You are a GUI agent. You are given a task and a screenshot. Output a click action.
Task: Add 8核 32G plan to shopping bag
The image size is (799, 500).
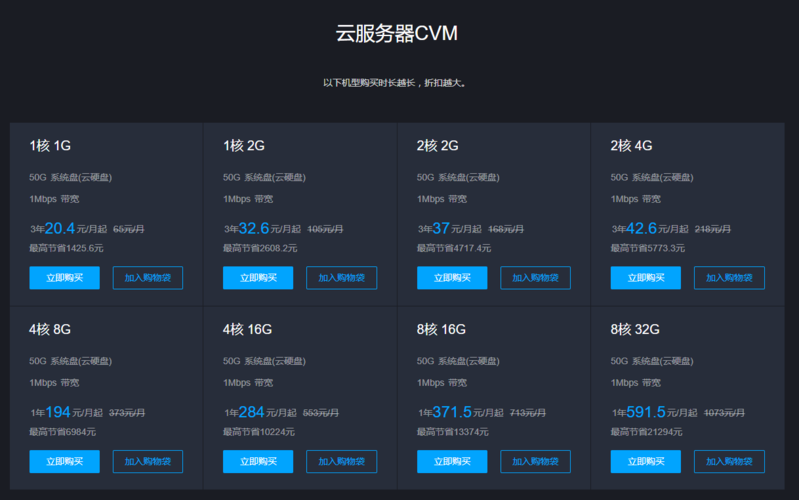(729, 461)
